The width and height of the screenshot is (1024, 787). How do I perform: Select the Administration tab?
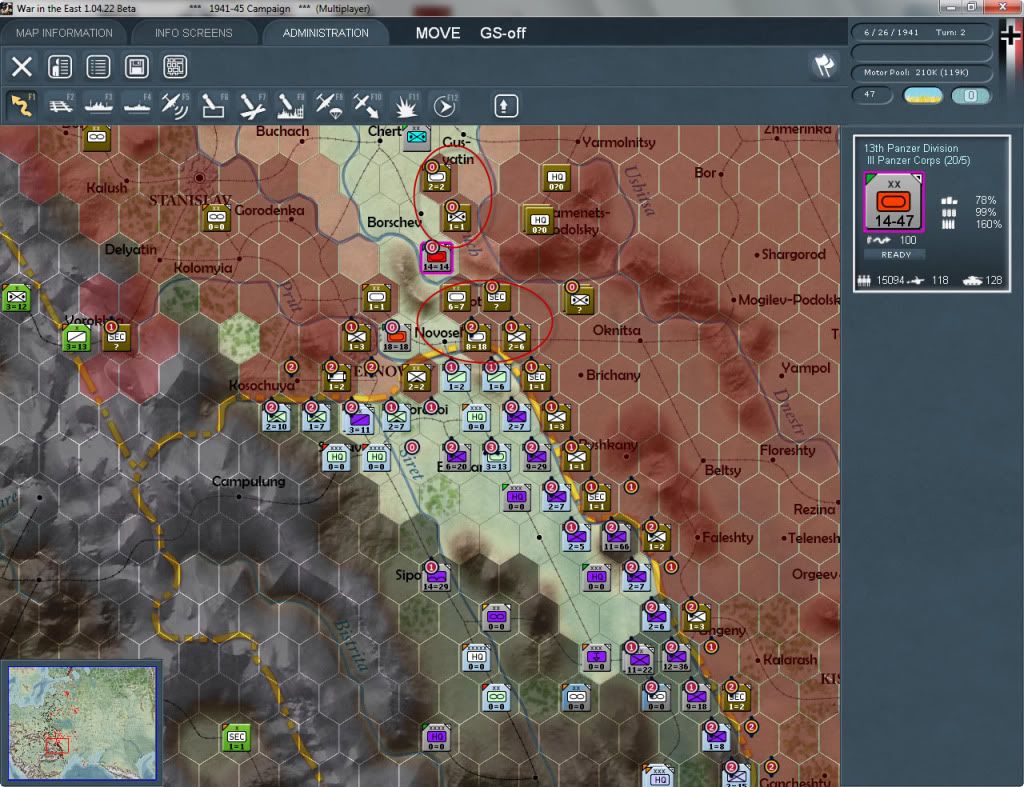pos(325,33)
